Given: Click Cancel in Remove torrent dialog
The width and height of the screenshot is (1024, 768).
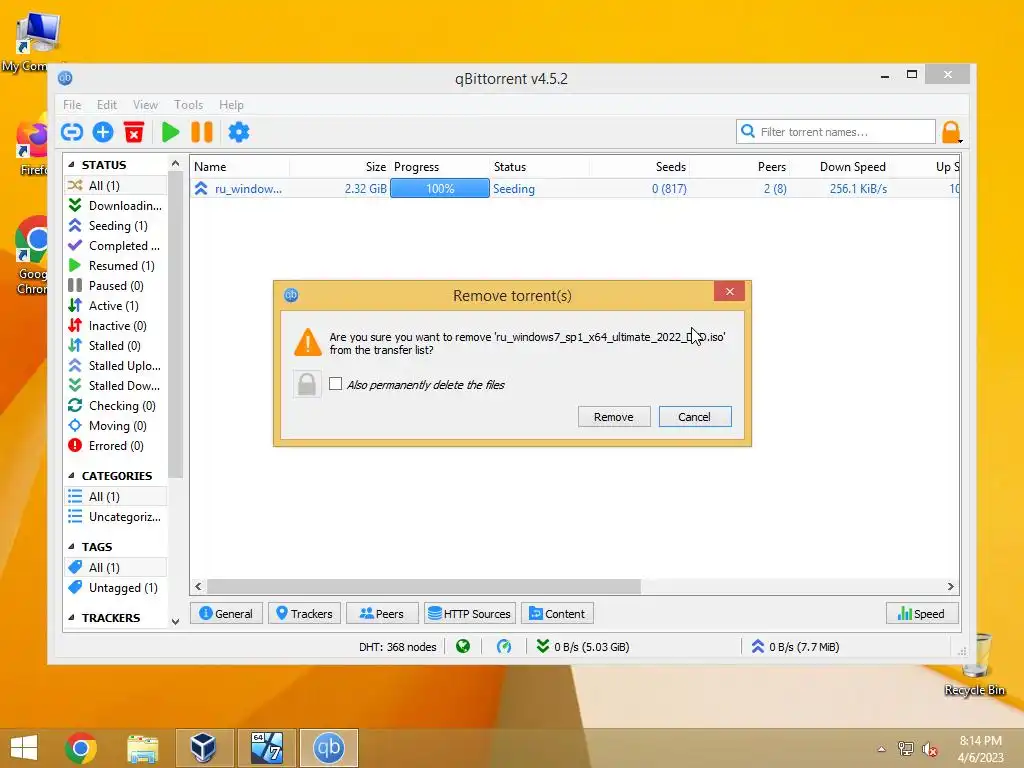Looking at the screenshot, I should click(x=695, y=417).
